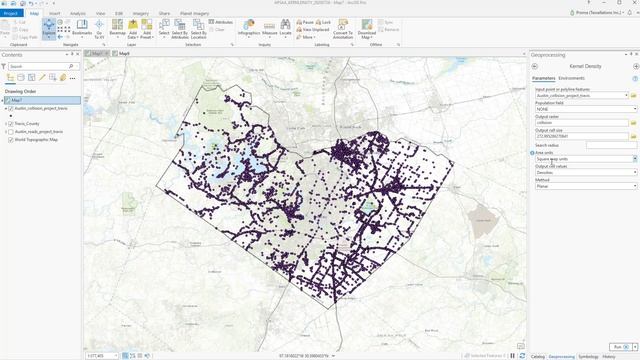
Task: Browse for input features folder icon
Action: point(633,96)
